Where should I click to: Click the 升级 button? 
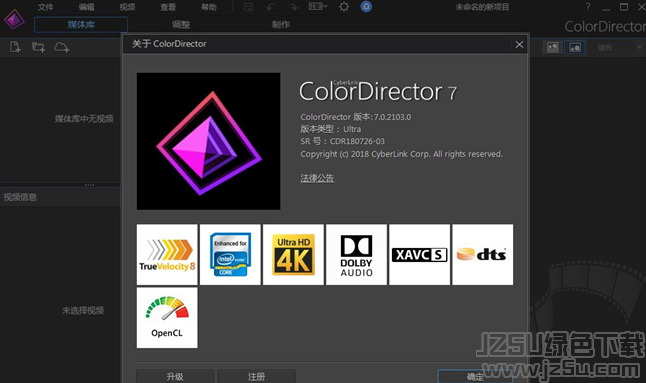(175, 376)
